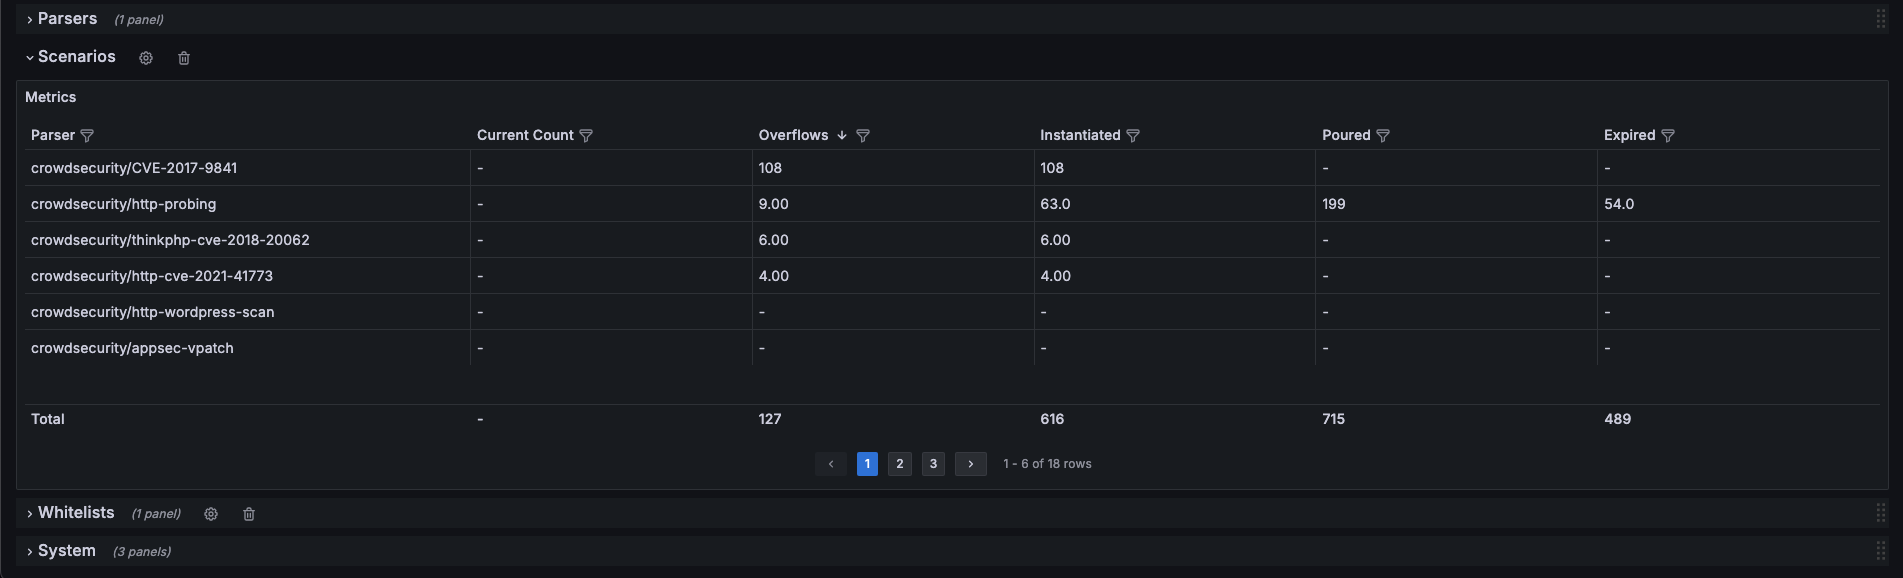1903x578 pixels.
Task: Jump to page 3 of the table
Action: click(x=933, y=464)
